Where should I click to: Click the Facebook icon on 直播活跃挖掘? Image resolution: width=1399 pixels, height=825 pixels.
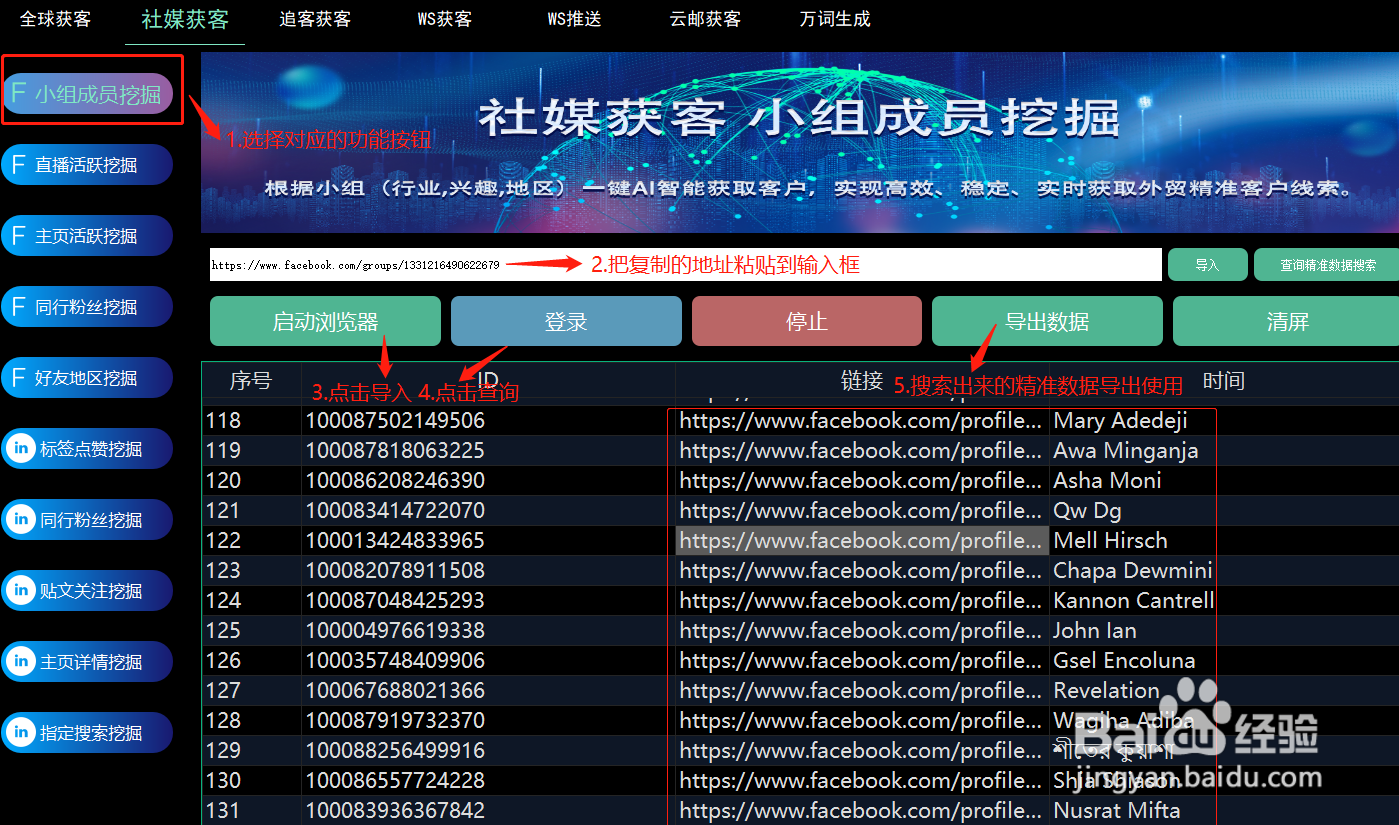point(18,165)
